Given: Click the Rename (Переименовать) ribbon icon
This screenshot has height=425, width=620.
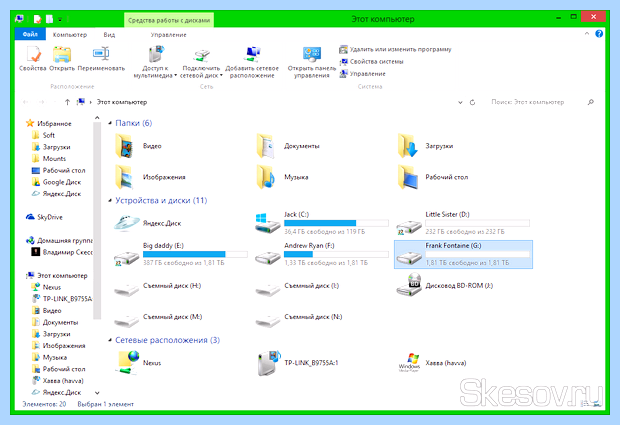Looking at the screenshot, I should pos(101,59).
